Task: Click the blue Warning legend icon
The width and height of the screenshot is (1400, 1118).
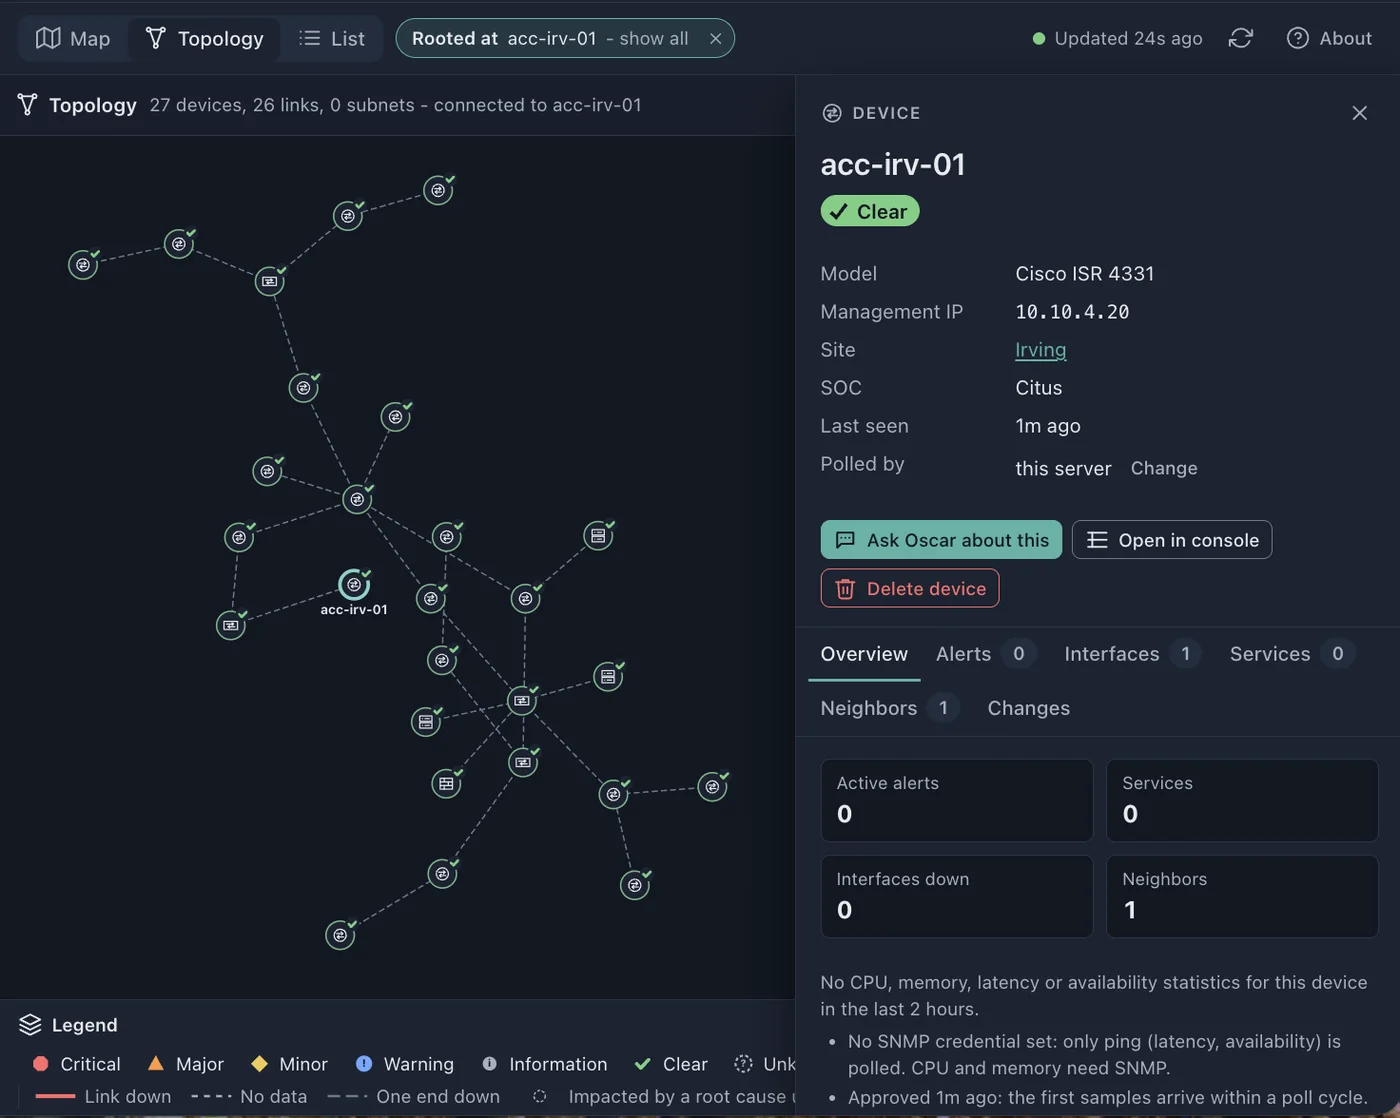Action: coord(364,1064)
